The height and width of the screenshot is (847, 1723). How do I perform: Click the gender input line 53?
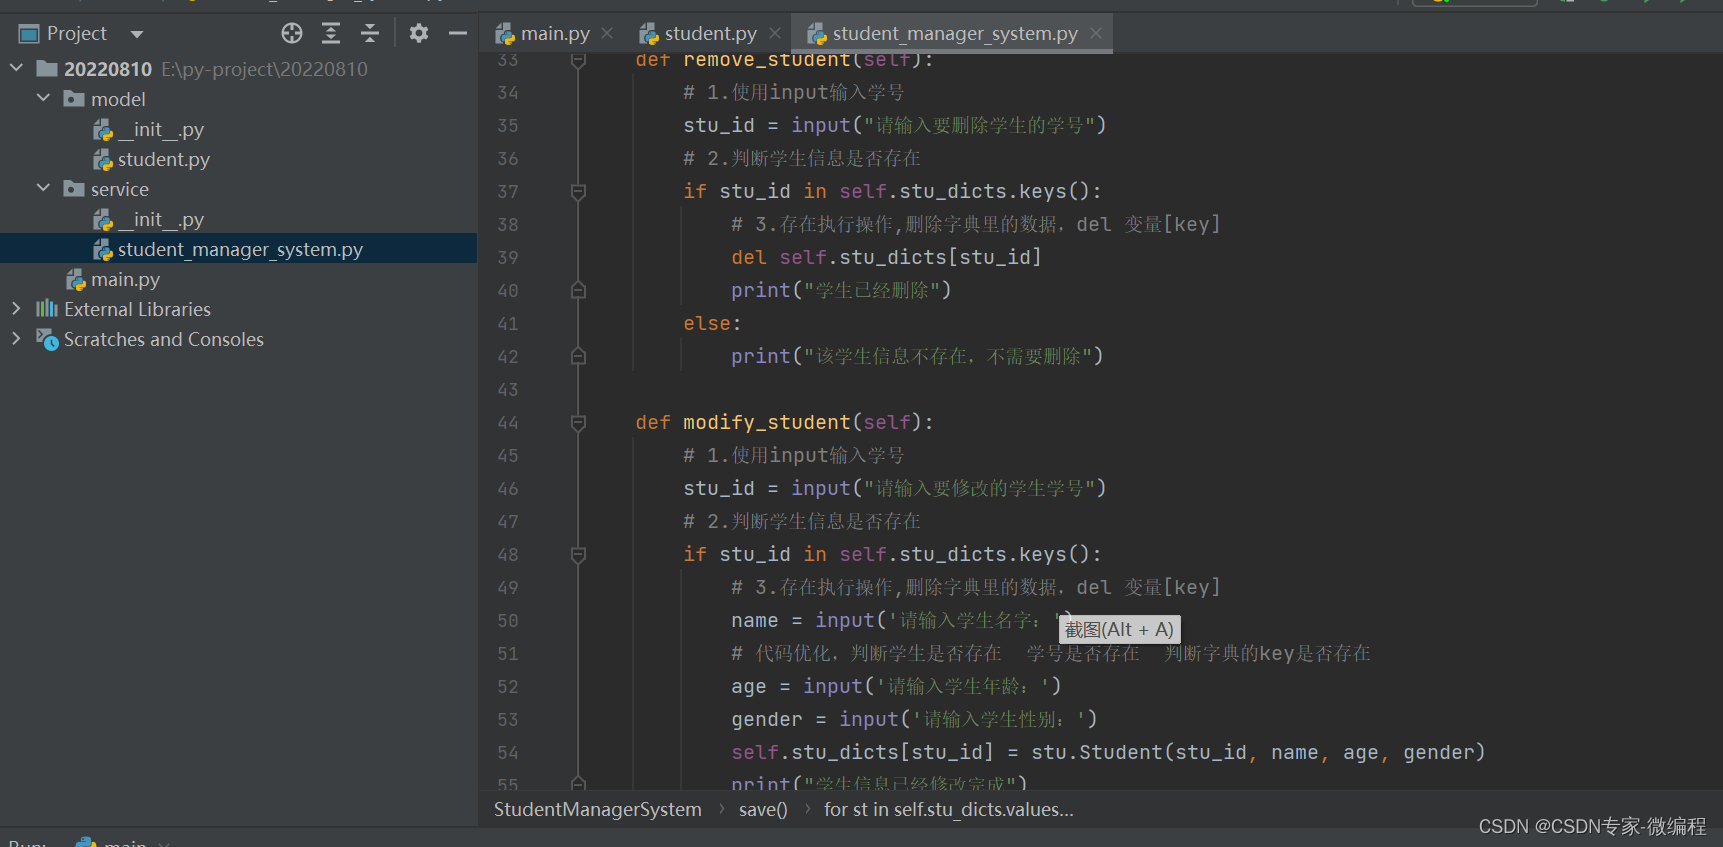[x=914, y=719]
